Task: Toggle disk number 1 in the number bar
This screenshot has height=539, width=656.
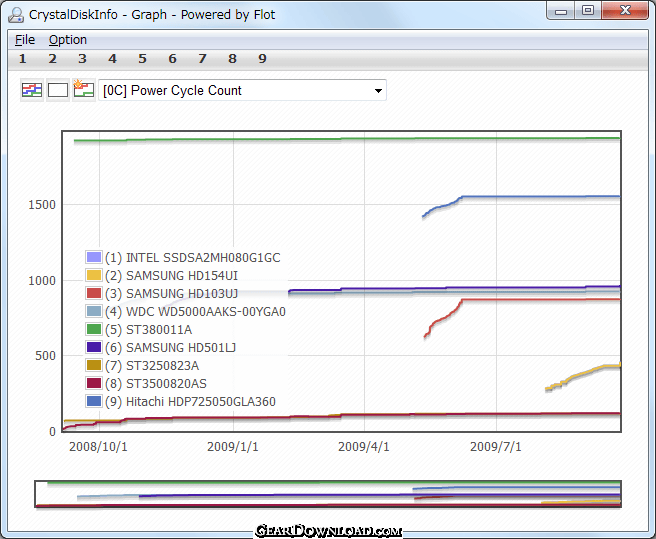Action: (x=23, y=59)
